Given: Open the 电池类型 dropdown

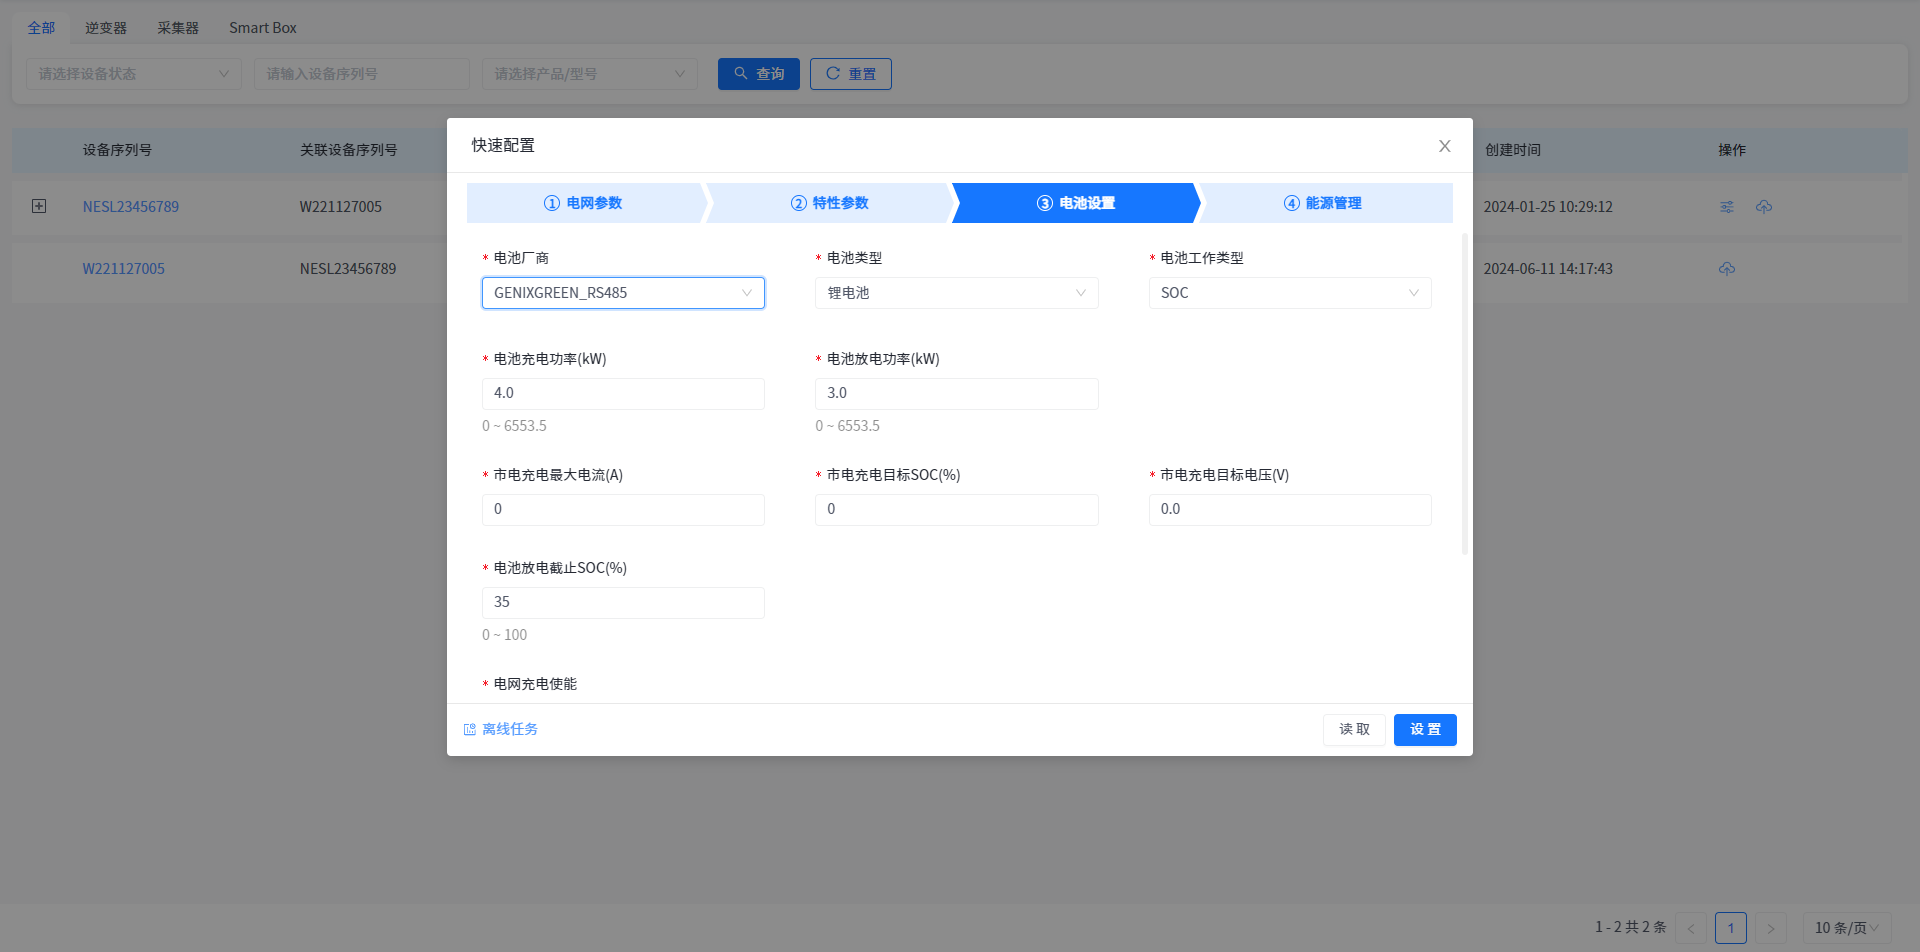Looking at the screenshot, I should tap(956, 293).
